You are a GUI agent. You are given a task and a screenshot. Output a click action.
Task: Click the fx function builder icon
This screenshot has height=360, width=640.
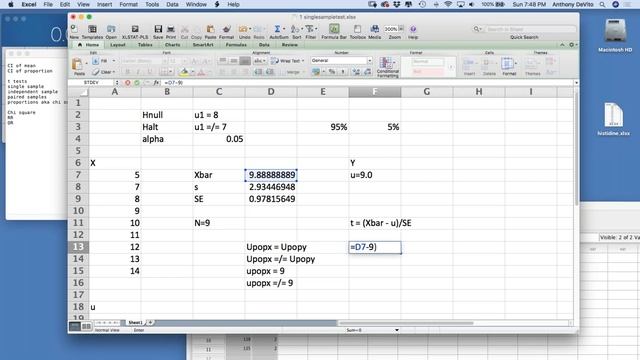pos(156,83)
